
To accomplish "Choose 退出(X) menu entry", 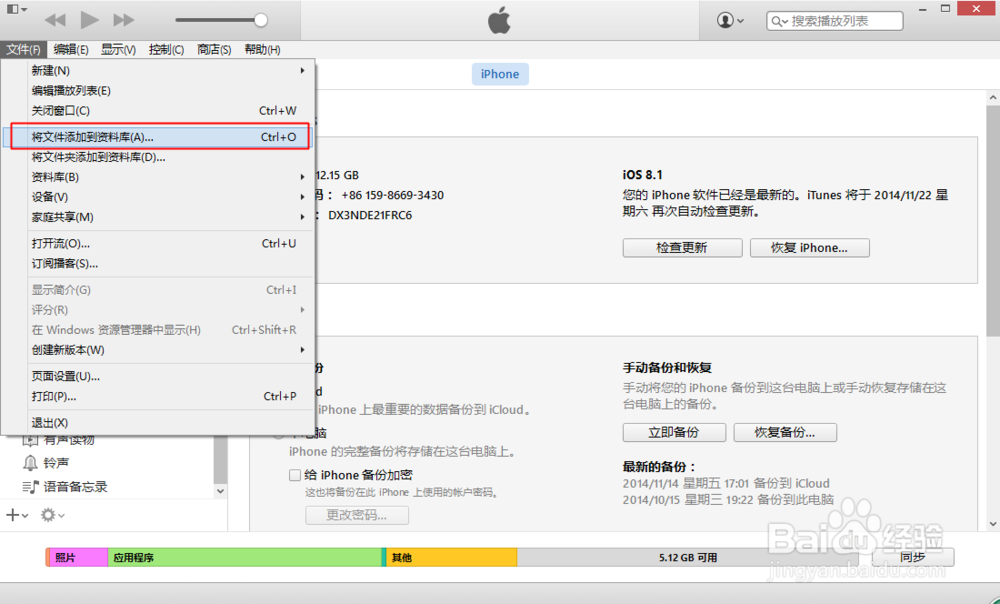I will [x=158, y=423].
